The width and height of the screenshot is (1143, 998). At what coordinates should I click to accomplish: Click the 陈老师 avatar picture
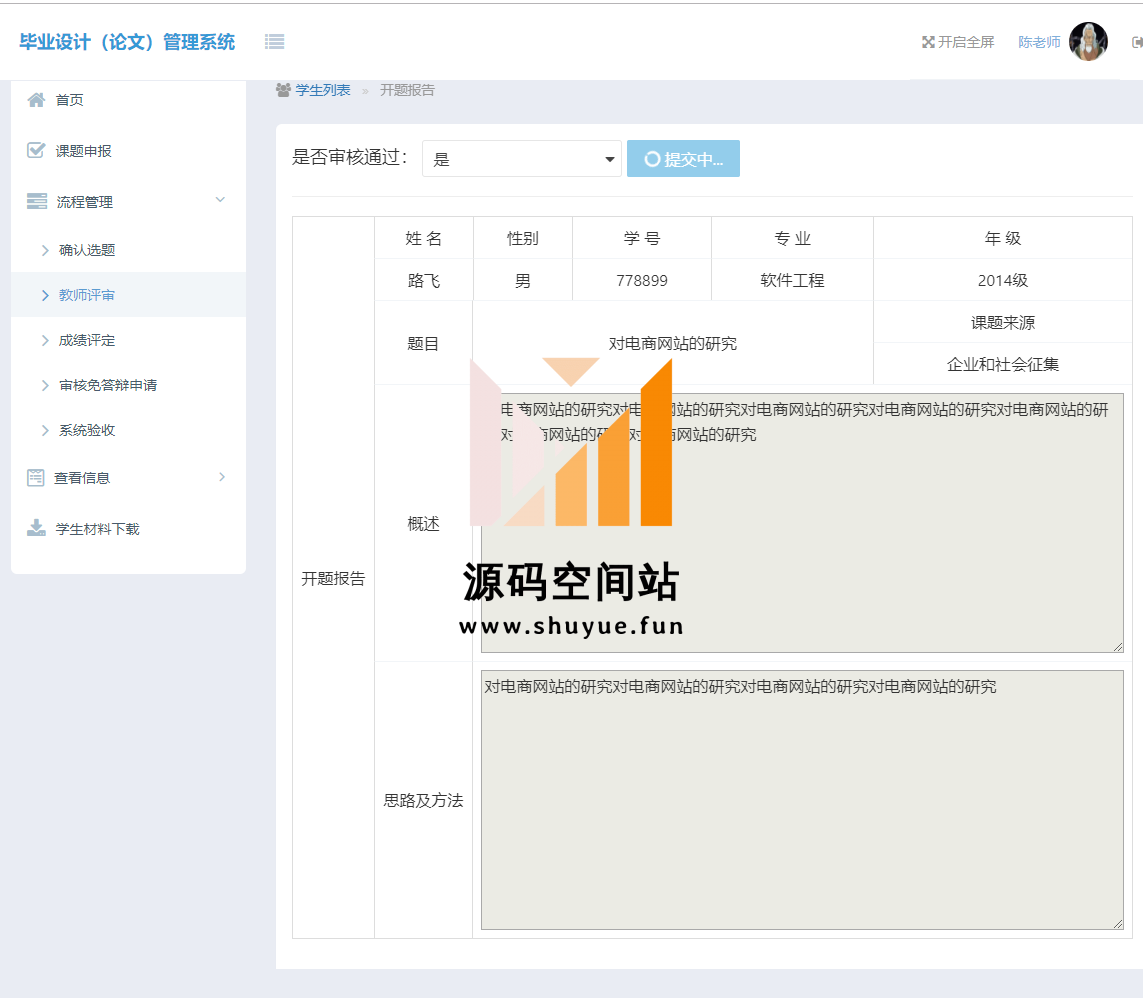click(x=1088, y=42)
